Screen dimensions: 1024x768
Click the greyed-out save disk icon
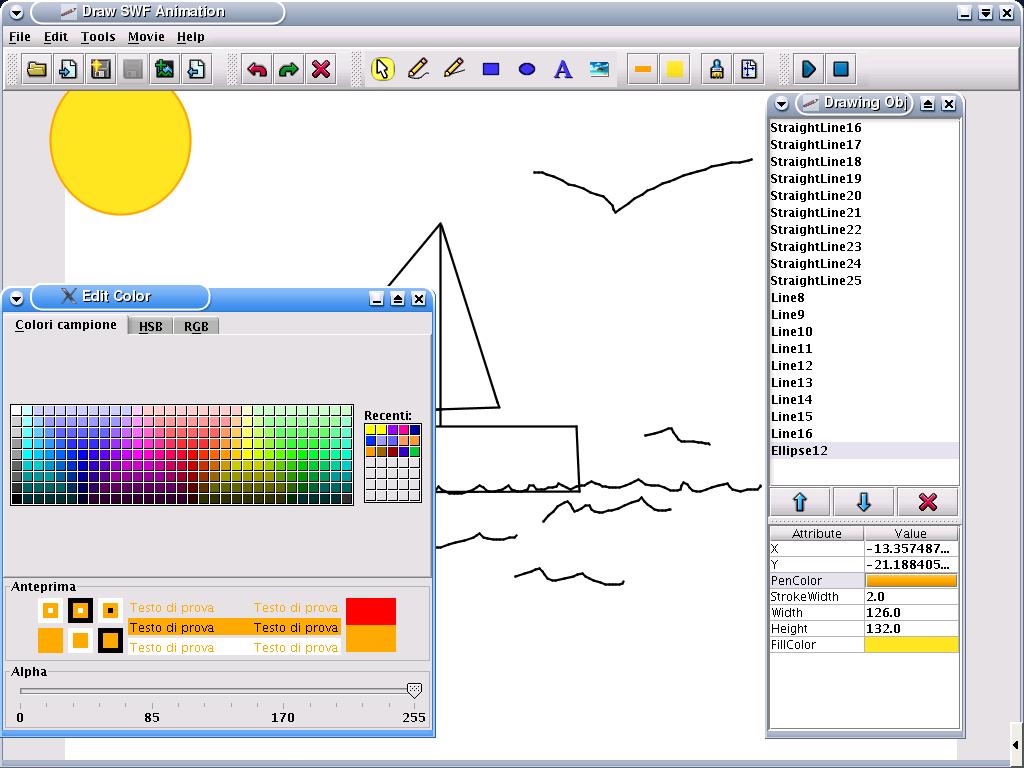(x=133, y=69)
